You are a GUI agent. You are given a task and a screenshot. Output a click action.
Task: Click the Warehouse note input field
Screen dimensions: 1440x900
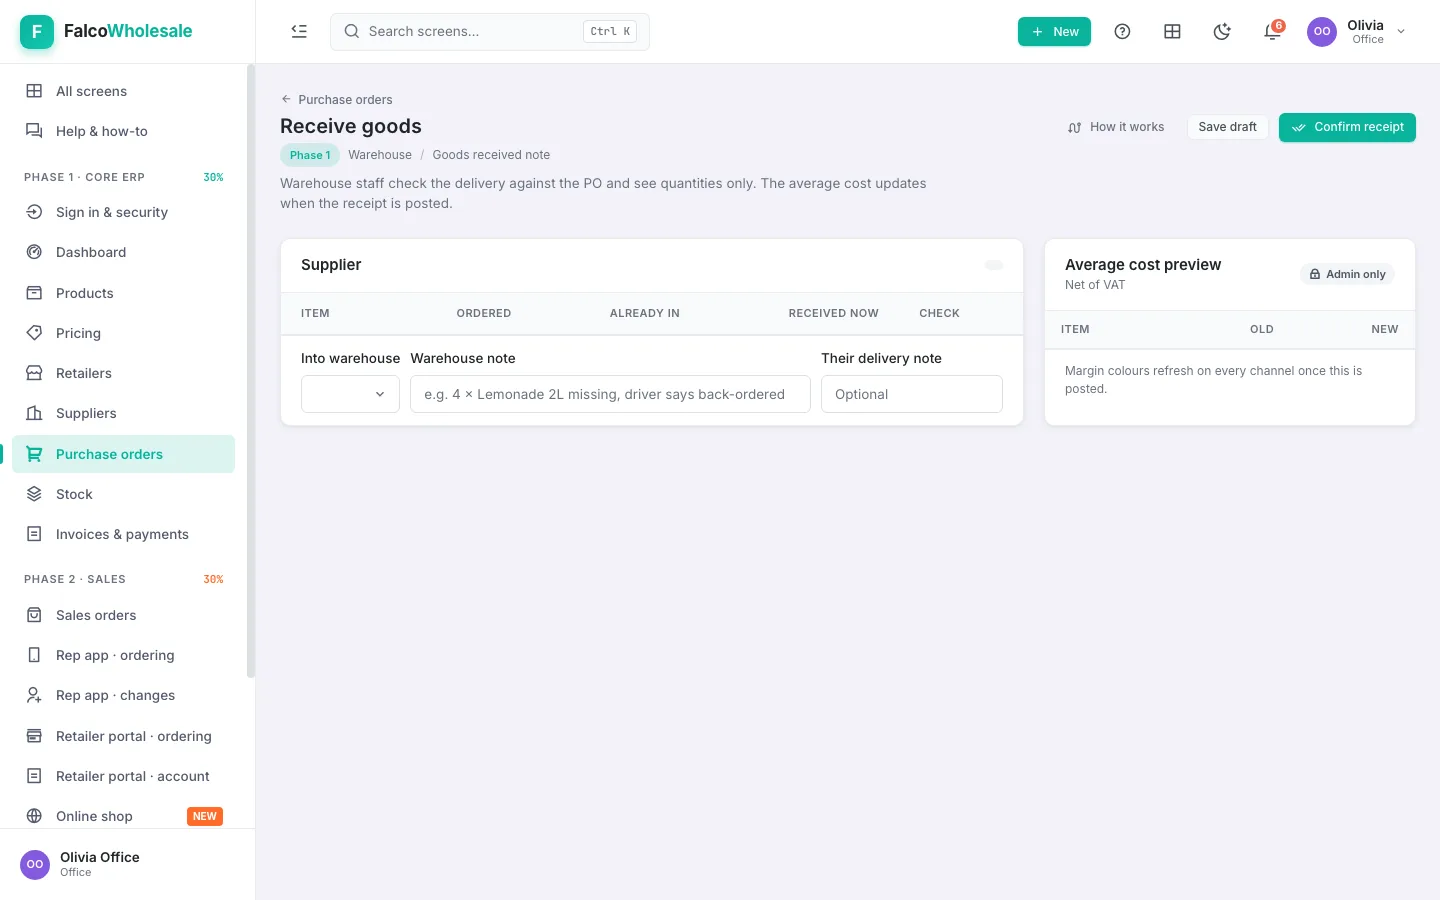610,394
